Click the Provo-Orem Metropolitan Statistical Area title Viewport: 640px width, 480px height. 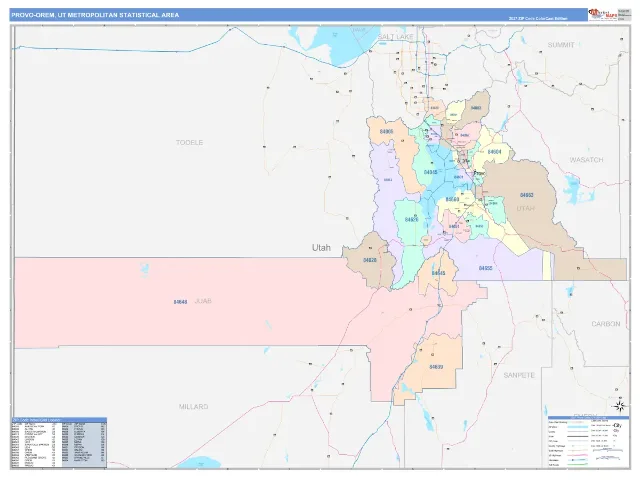point(95,15)
